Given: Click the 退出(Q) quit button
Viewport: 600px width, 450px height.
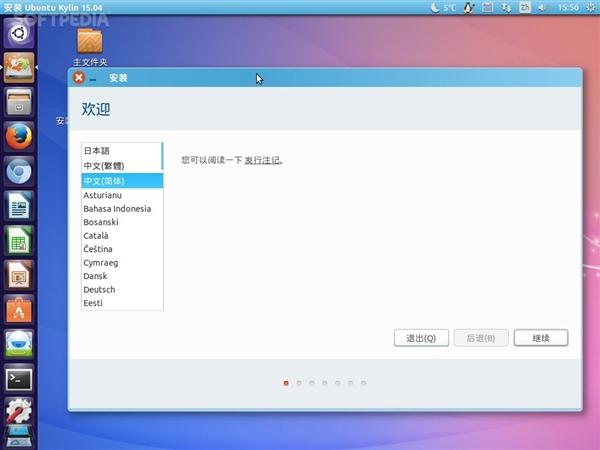Looking at the screenshot, I should tap(421, 338).
